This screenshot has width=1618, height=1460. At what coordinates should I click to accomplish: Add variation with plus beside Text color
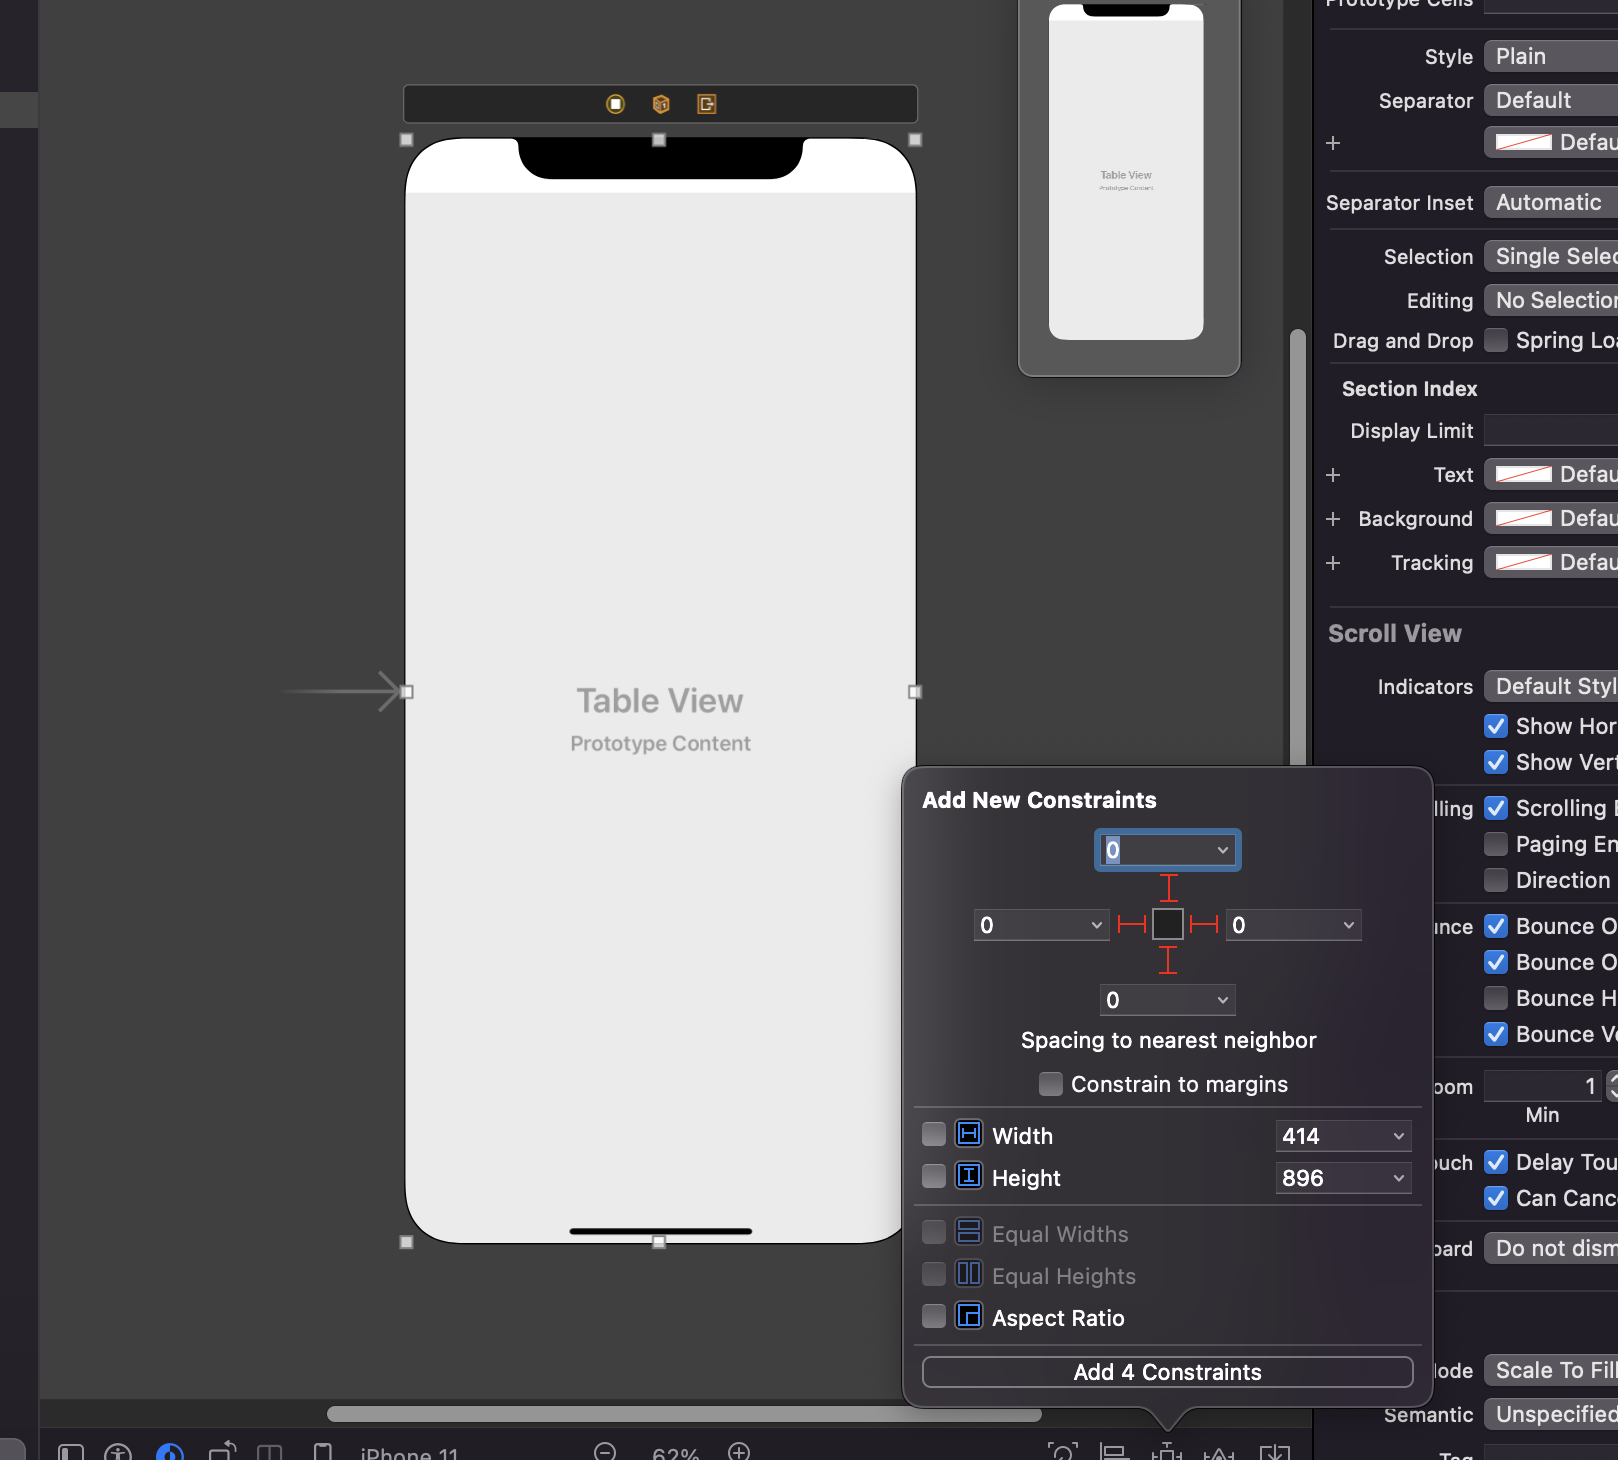tap(1333, 475)
